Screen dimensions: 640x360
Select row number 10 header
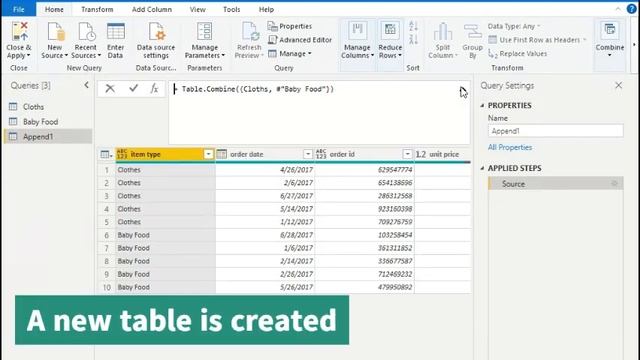pyautogui.click(x=107, y=287)
